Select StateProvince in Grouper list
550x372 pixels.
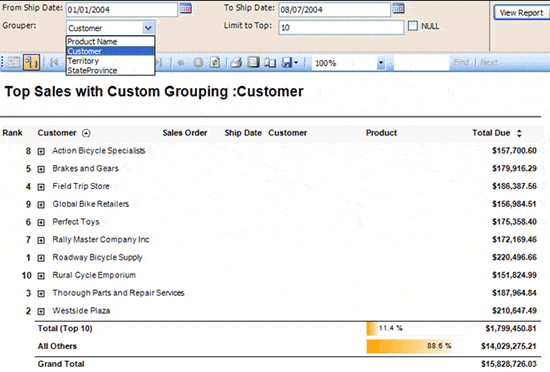click(110, 70)
